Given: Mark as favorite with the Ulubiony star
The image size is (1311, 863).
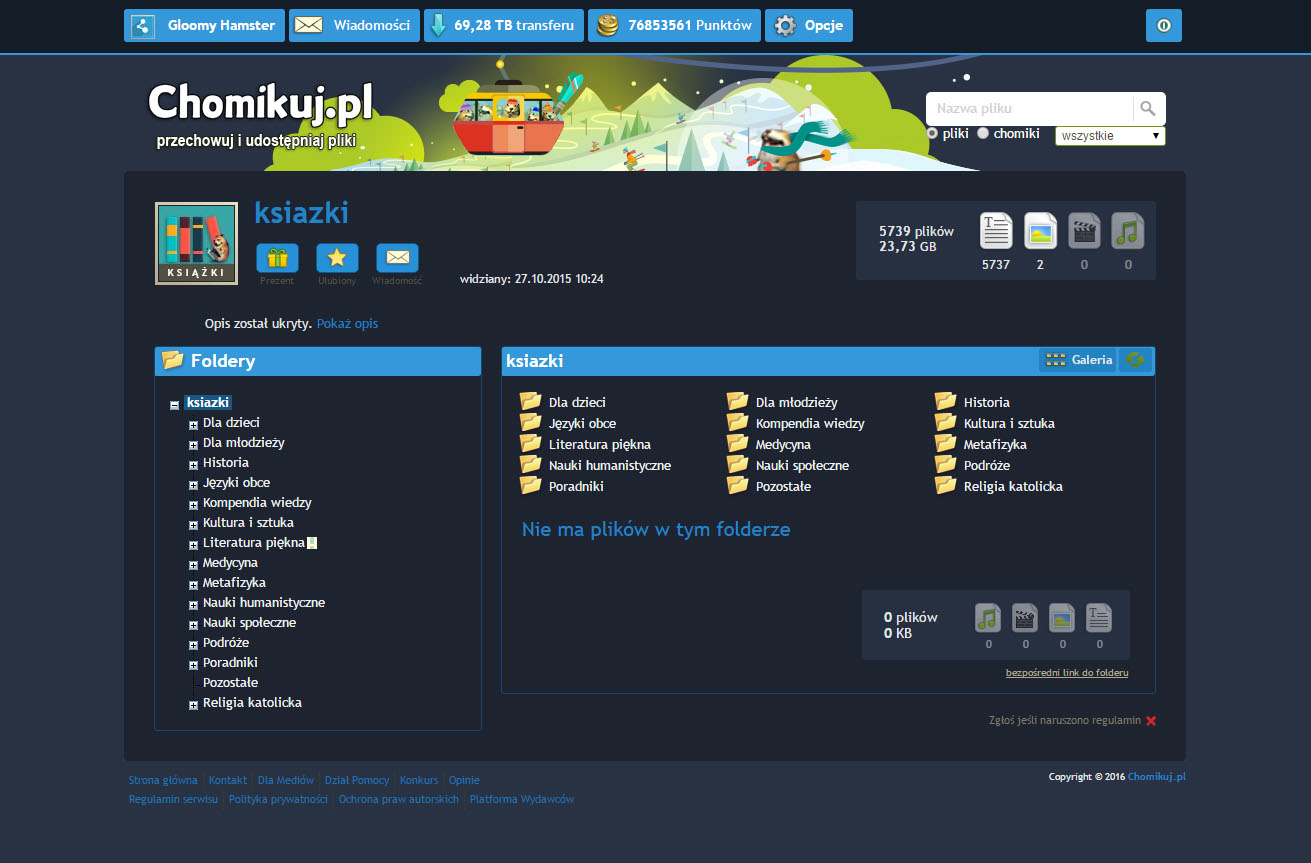Looking at the screenshot, I should point(337,258).
